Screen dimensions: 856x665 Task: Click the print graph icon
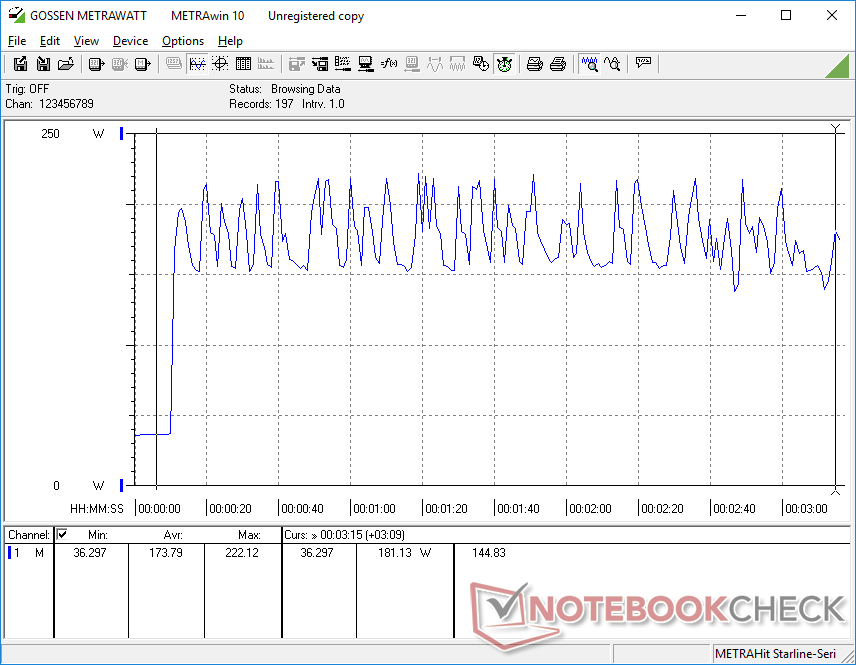(534, 64)
